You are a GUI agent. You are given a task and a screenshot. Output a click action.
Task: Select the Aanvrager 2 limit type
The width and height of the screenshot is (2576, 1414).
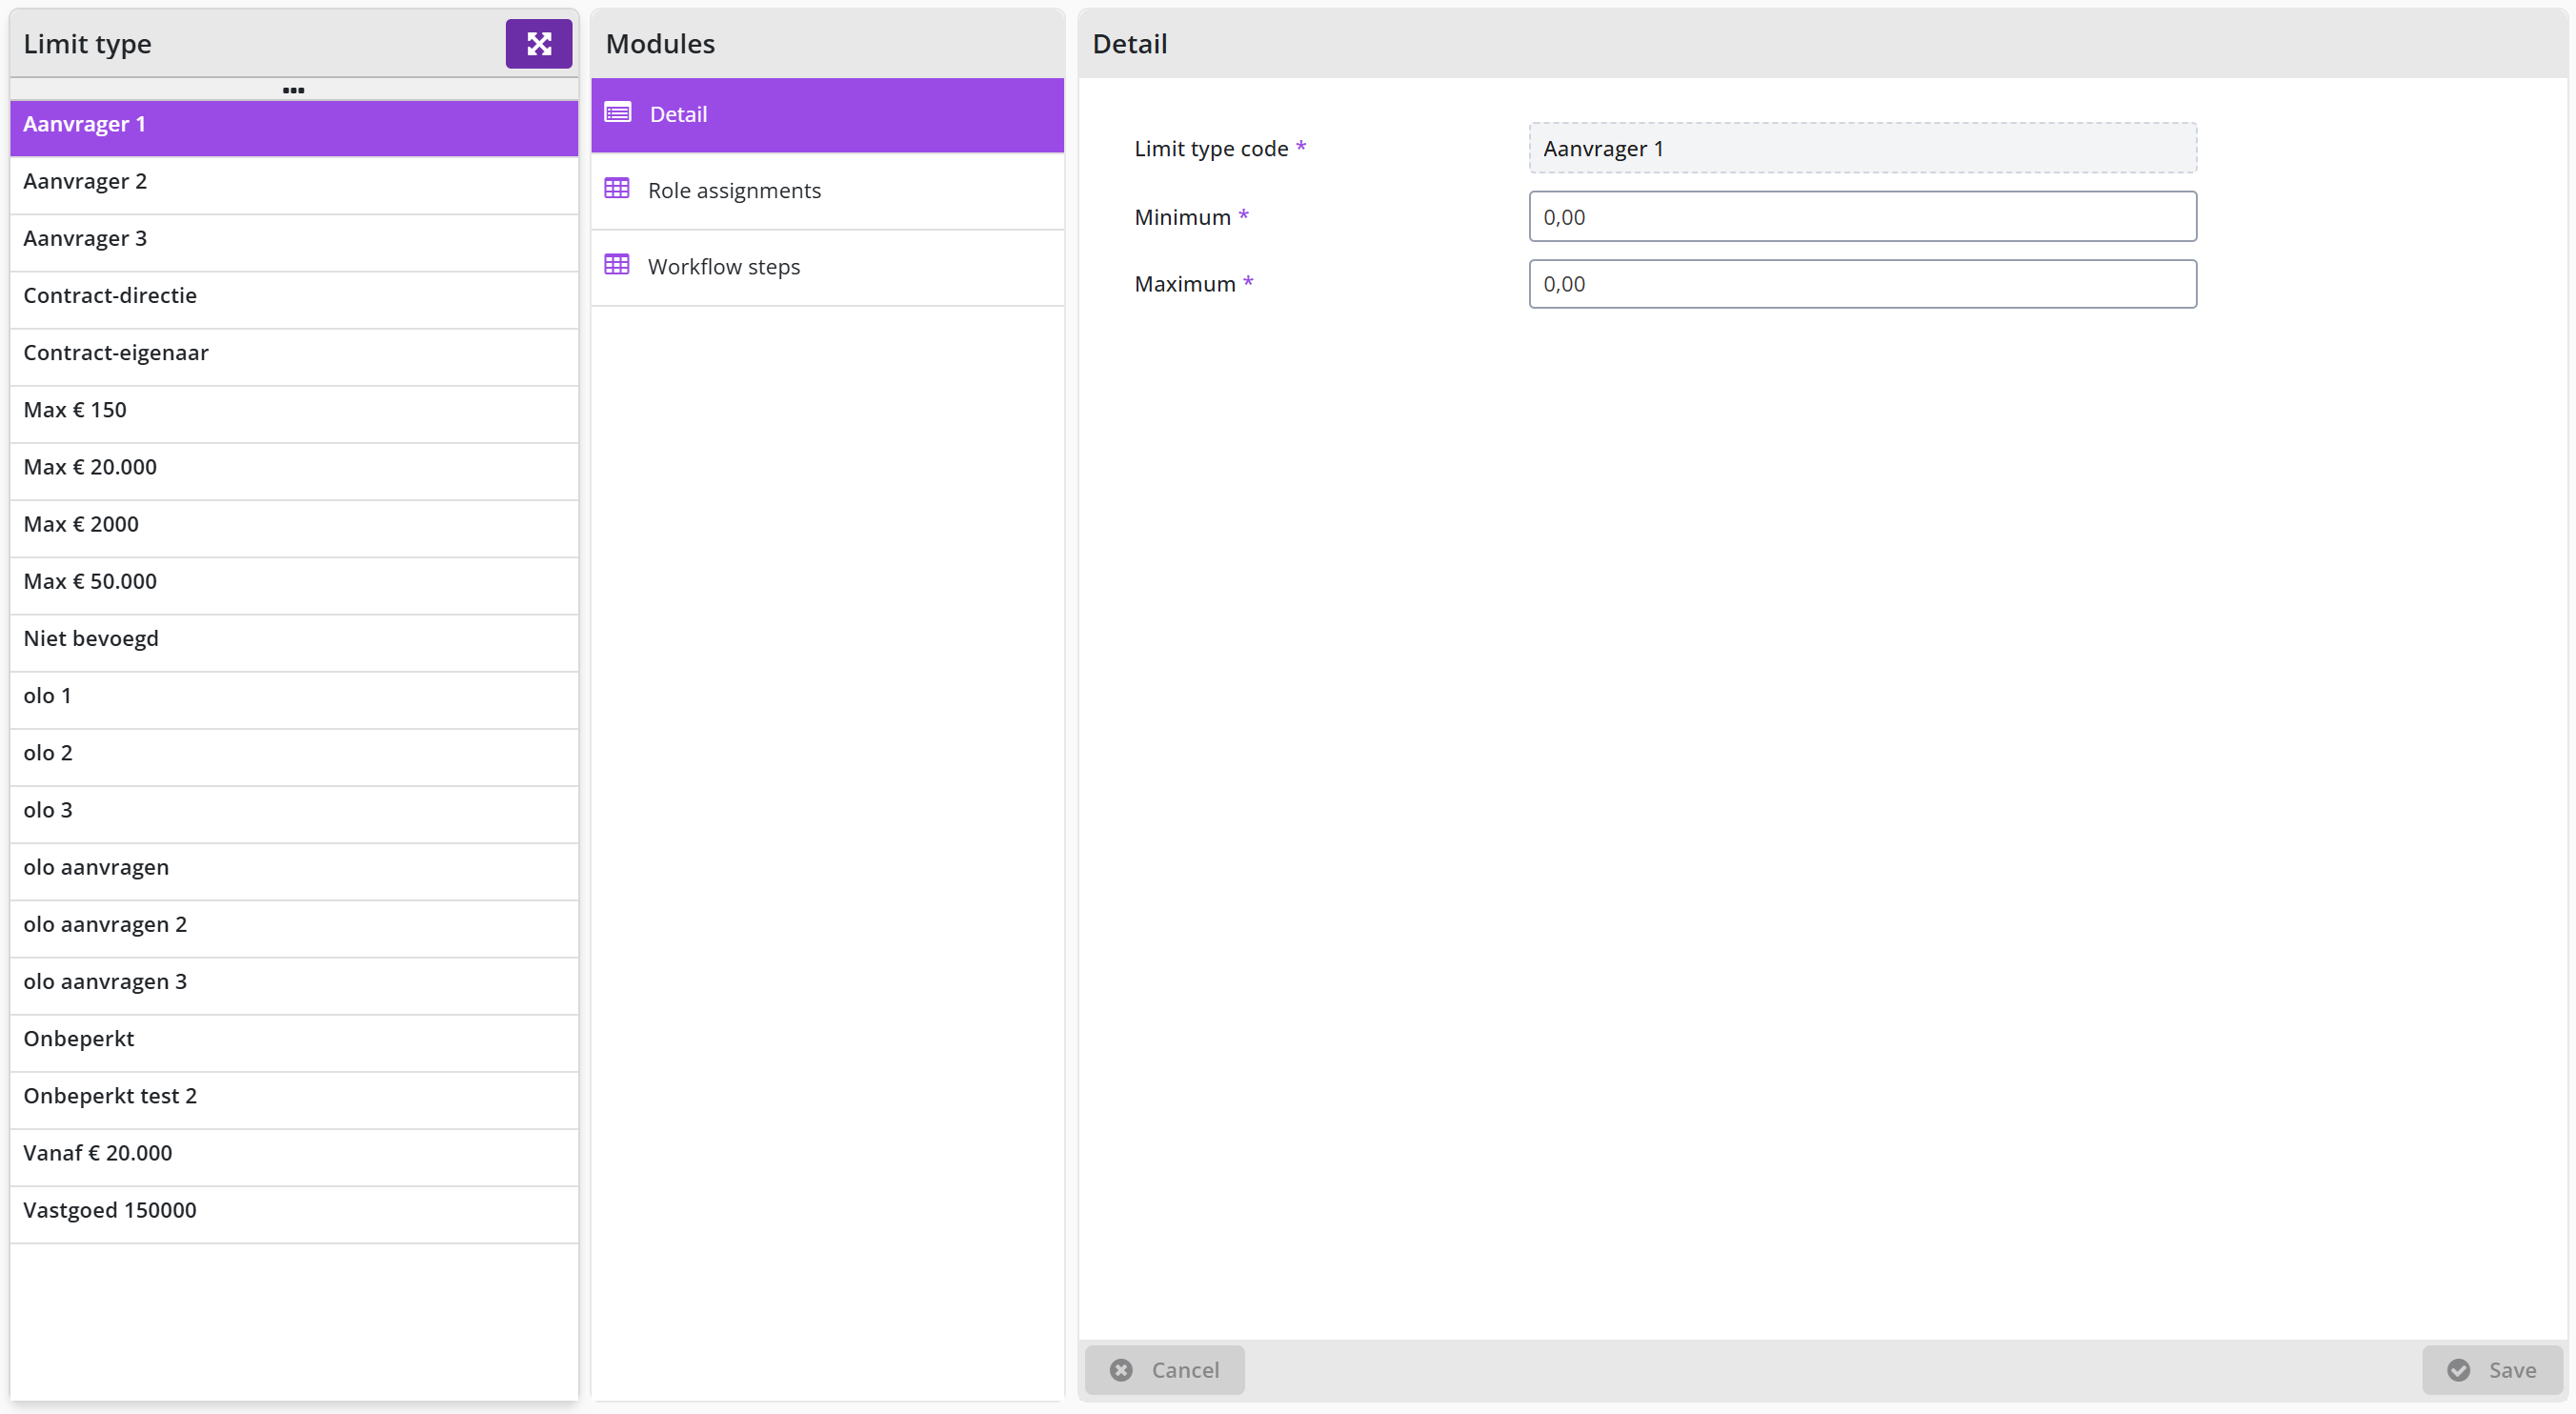294,184
